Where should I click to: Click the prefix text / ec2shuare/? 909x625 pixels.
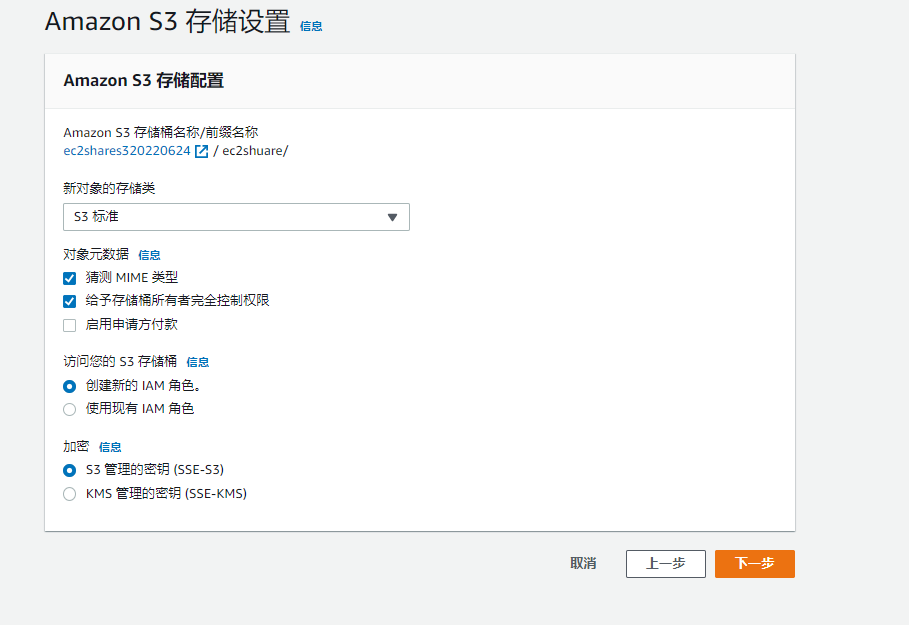pyautogui.click(x=251, y=151)
